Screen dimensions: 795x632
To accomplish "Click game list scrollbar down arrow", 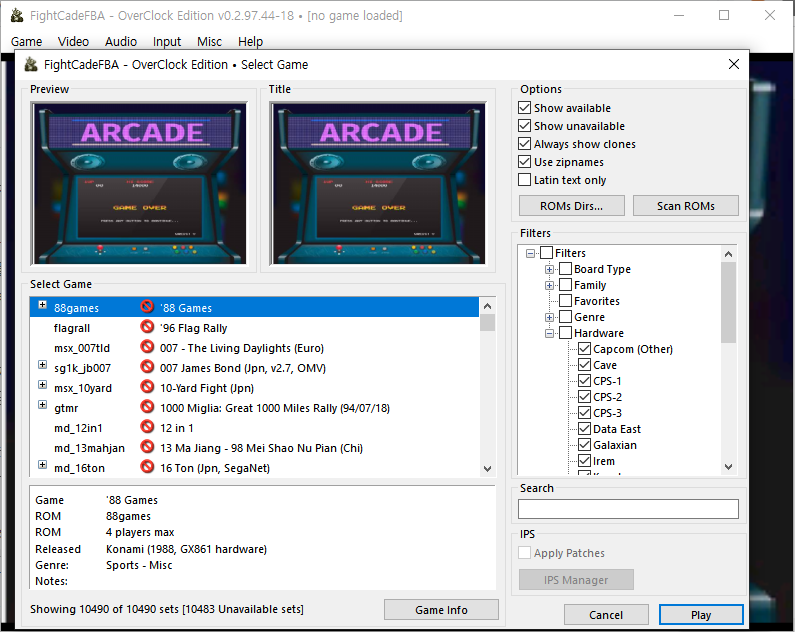I will [487, 469].
